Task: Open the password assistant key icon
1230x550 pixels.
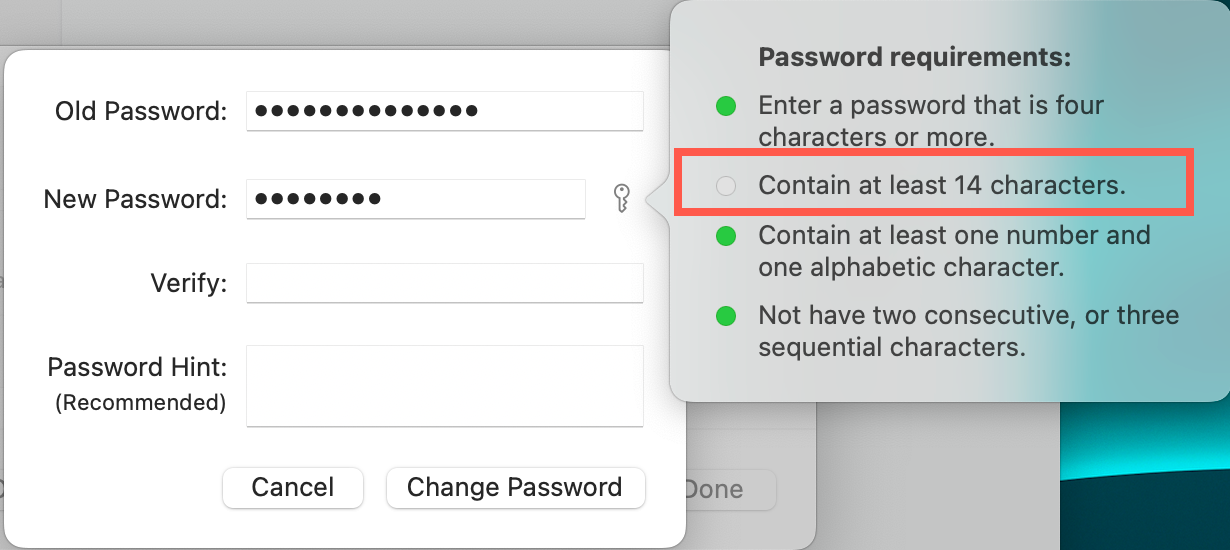Action: (622, 199)
